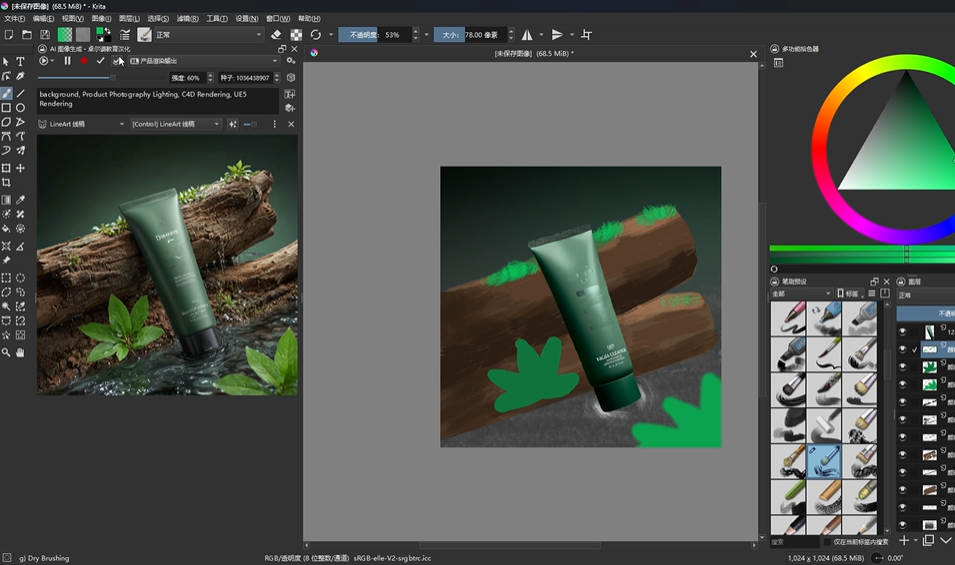This screenshot has width=955, height=565.
Task: Toggle visibility of the selected highlighted layer
Action: 902,349
